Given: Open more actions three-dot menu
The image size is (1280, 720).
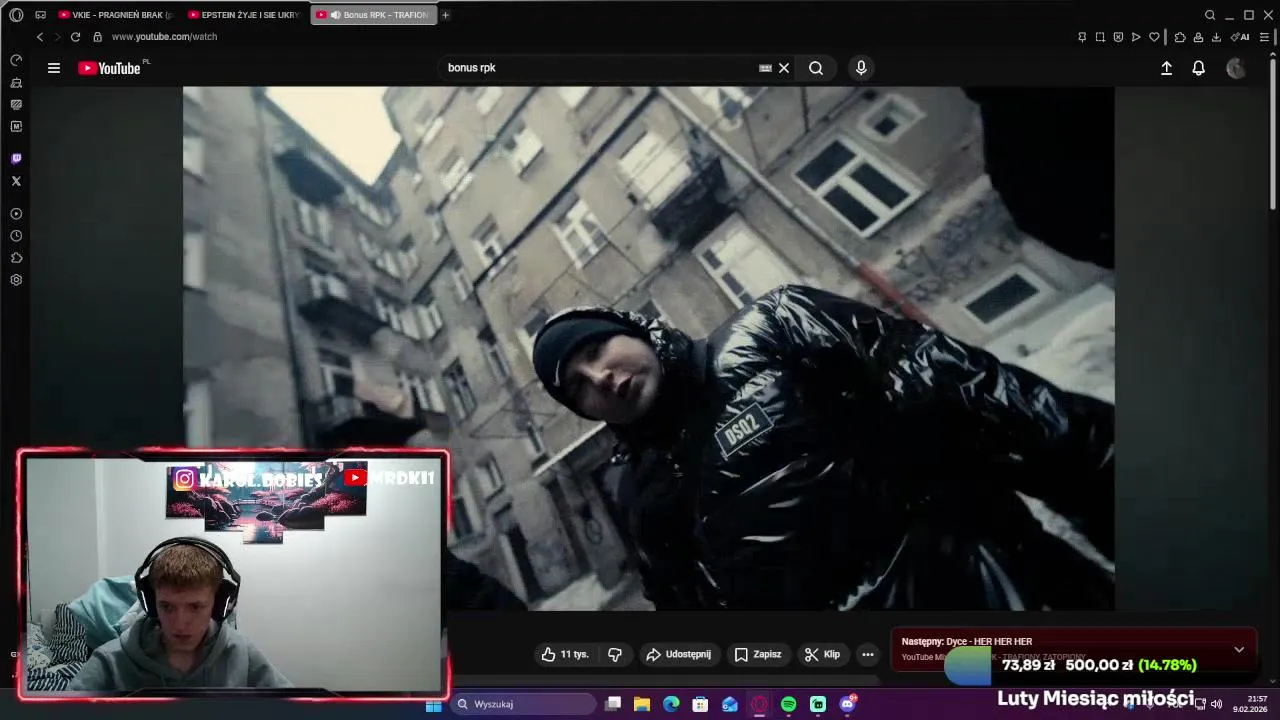Looking at the screenshot, I should [868, 654].
